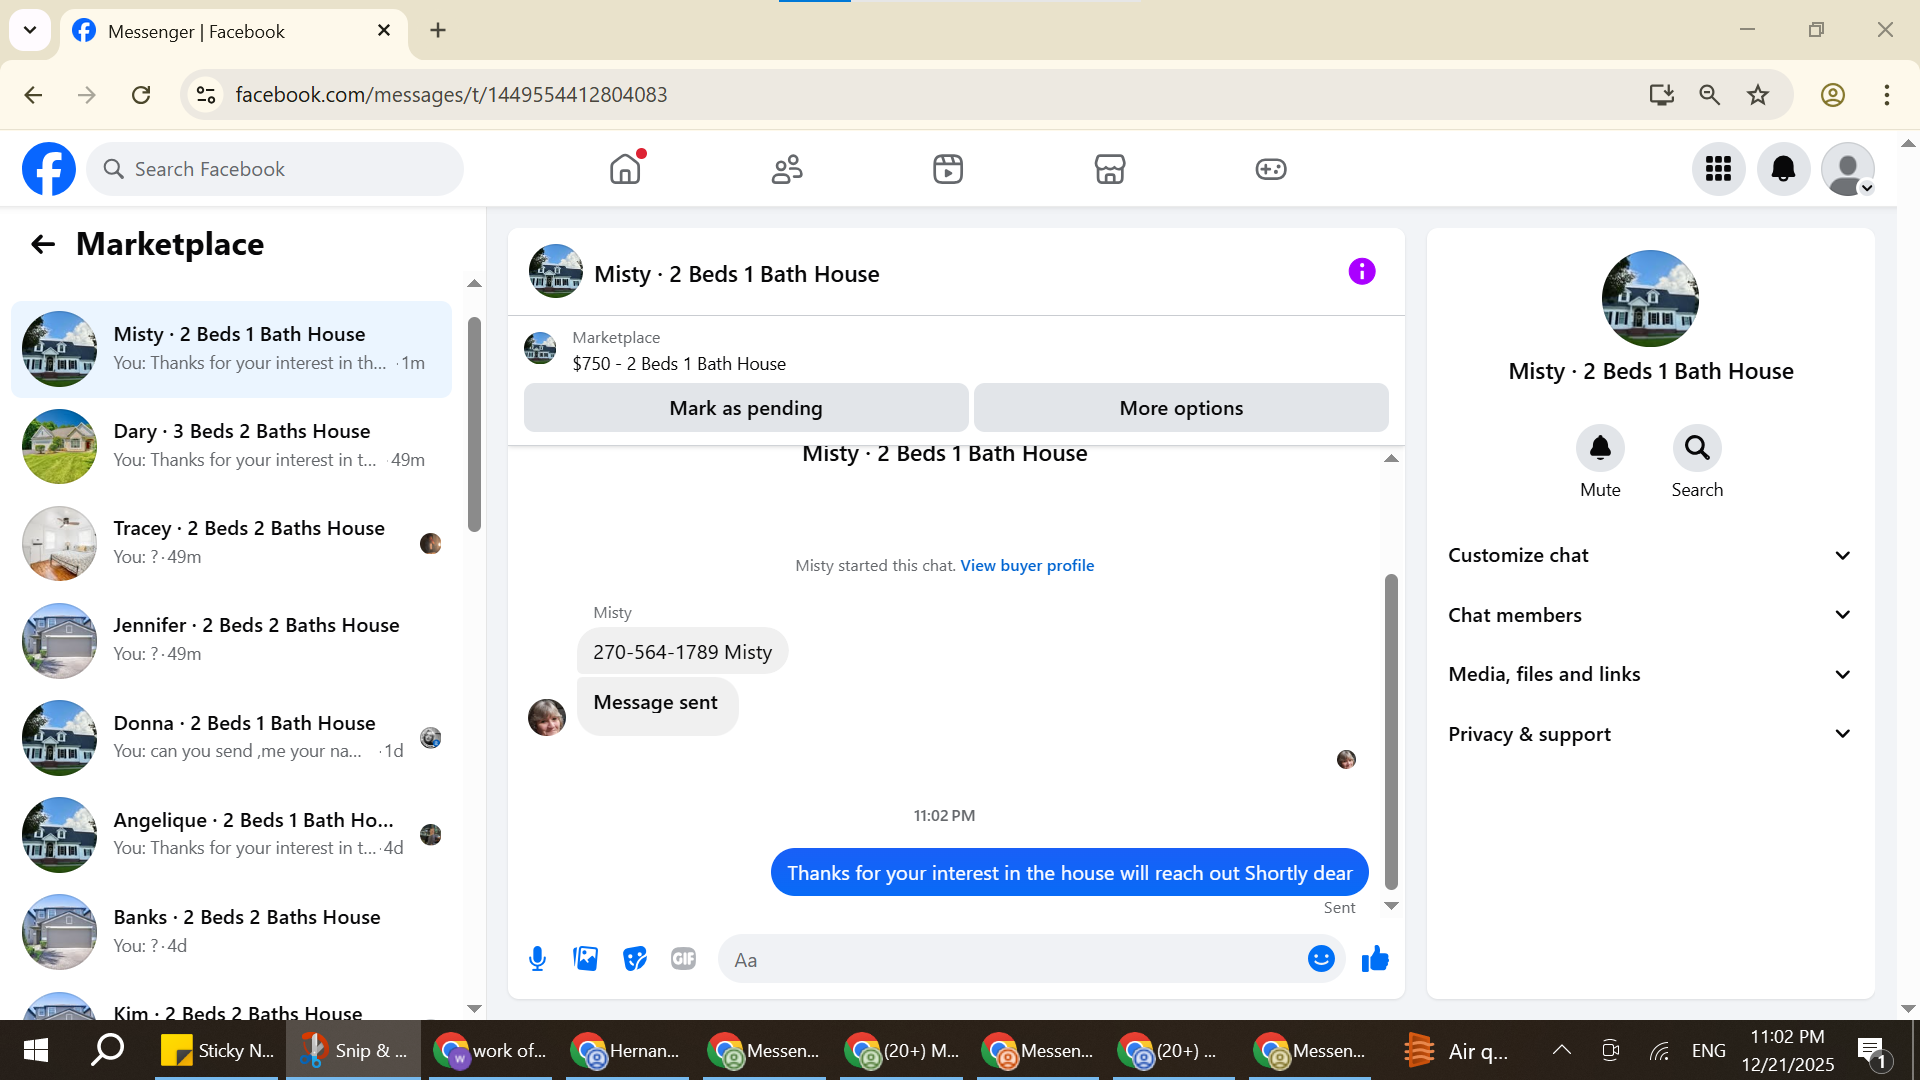This screenshot has width=1920, height=1080.
Task: Click the message input field Aa
Action: coord(1015,960)
